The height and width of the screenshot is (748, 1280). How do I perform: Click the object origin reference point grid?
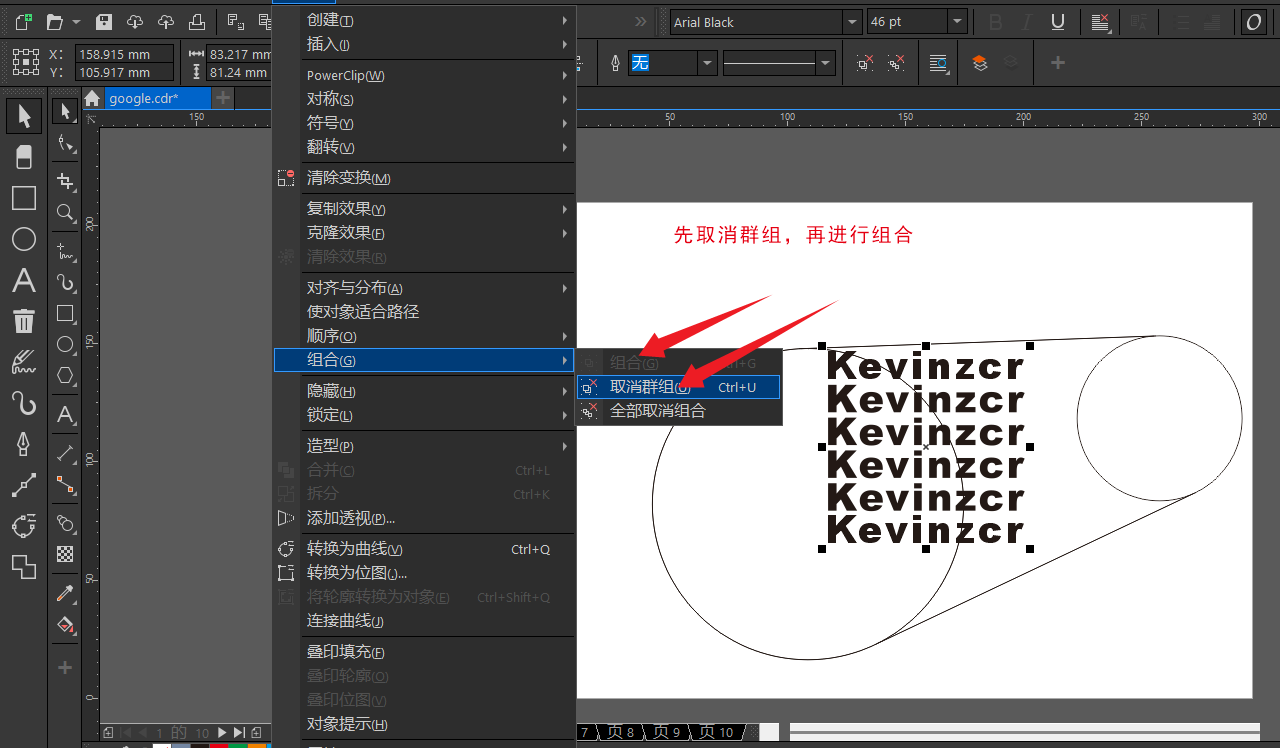coord(26,63)
